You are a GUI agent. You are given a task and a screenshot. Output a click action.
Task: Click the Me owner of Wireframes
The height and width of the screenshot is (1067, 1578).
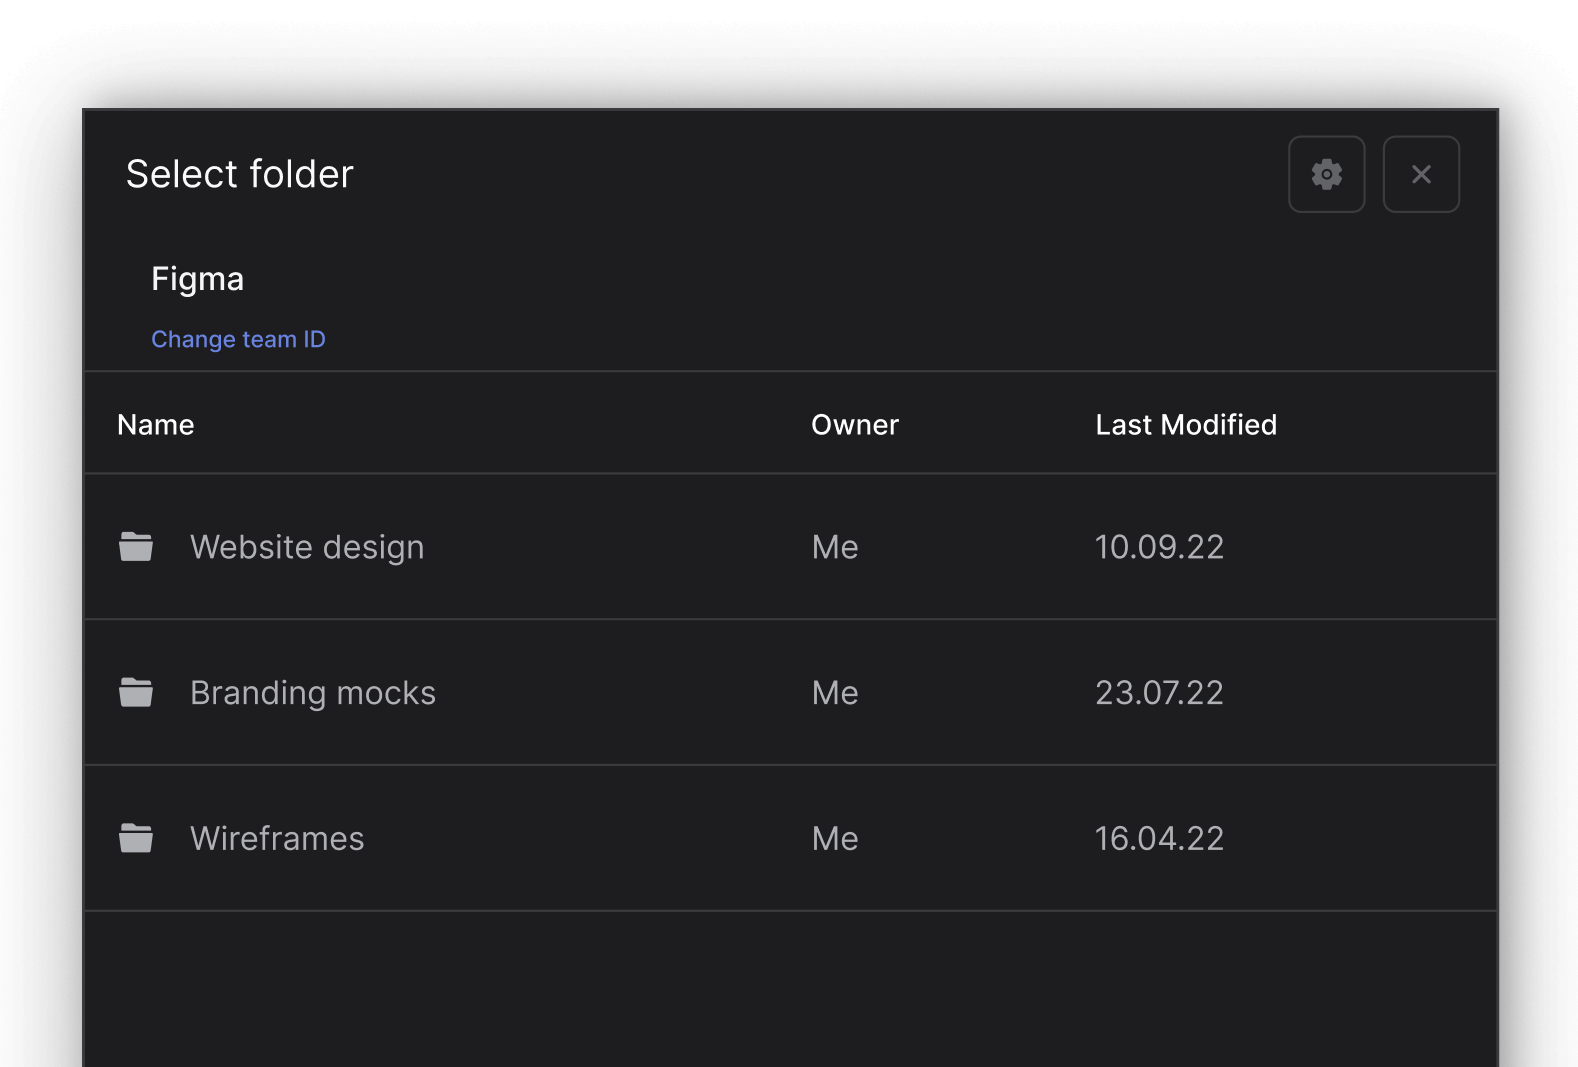point(834,838)
